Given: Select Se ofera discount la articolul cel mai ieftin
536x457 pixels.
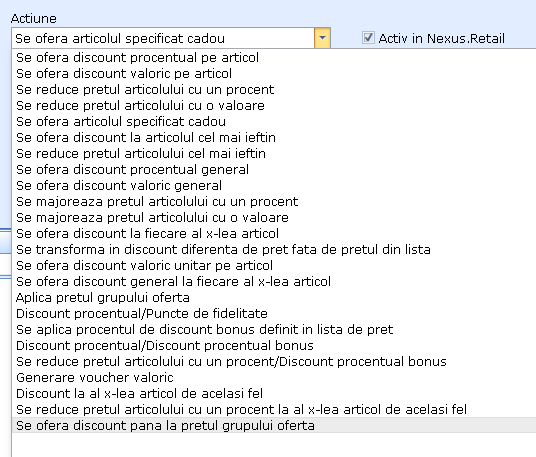Looking at the screenshot, I should (x=274, y=138).
